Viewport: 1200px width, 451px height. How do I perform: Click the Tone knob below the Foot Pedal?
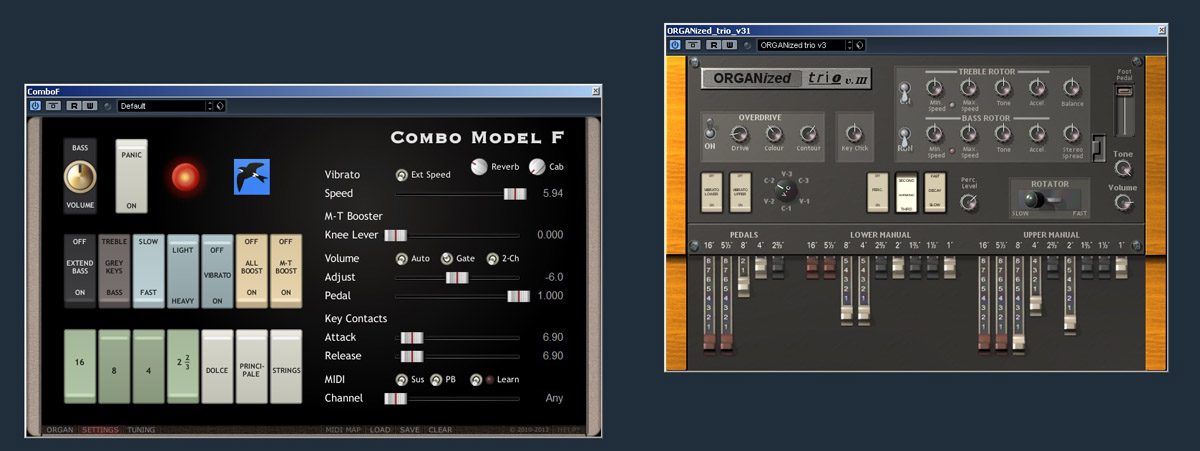tap(1124, 168)
